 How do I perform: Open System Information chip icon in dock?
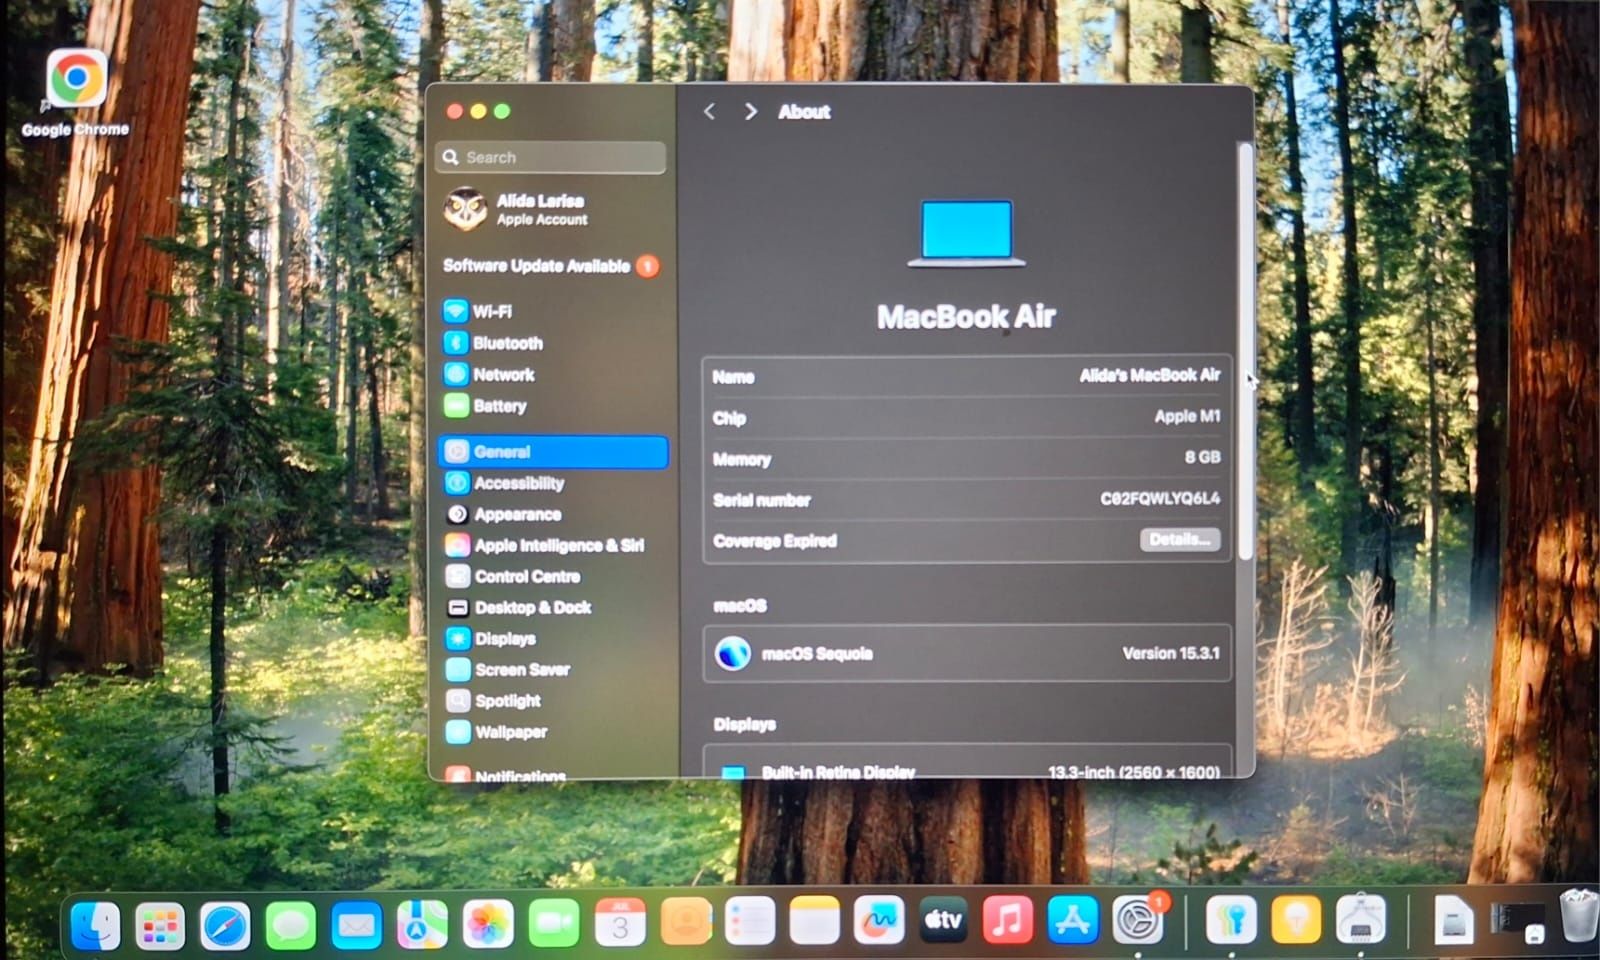[x=1361, y=919]
